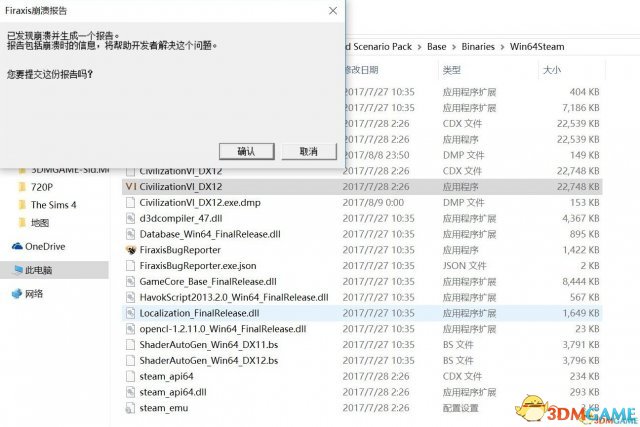Expand the breadcrumb arrow after Scenario Pack
640x427 pixels.
click(419, 47)
